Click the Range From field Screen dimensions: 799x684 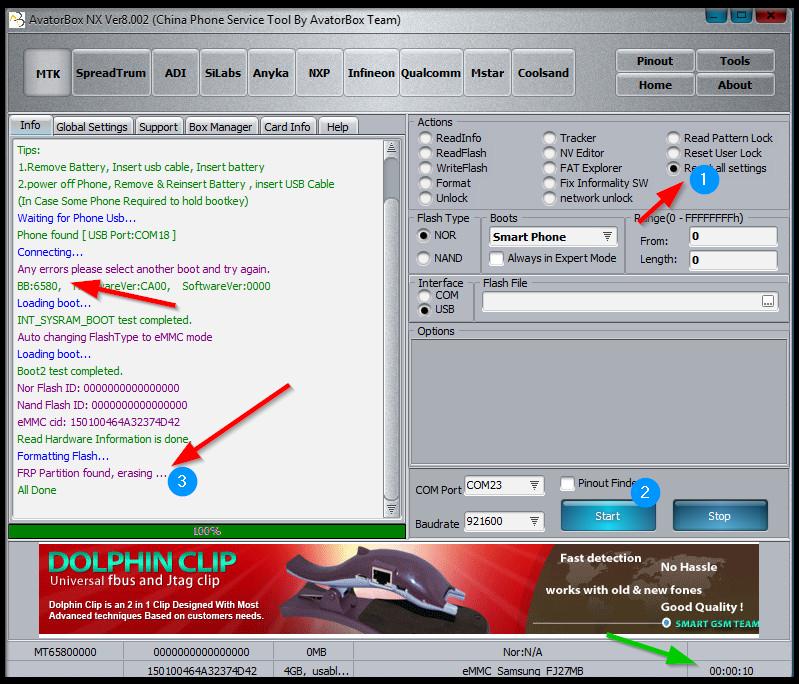coord(733,236)
